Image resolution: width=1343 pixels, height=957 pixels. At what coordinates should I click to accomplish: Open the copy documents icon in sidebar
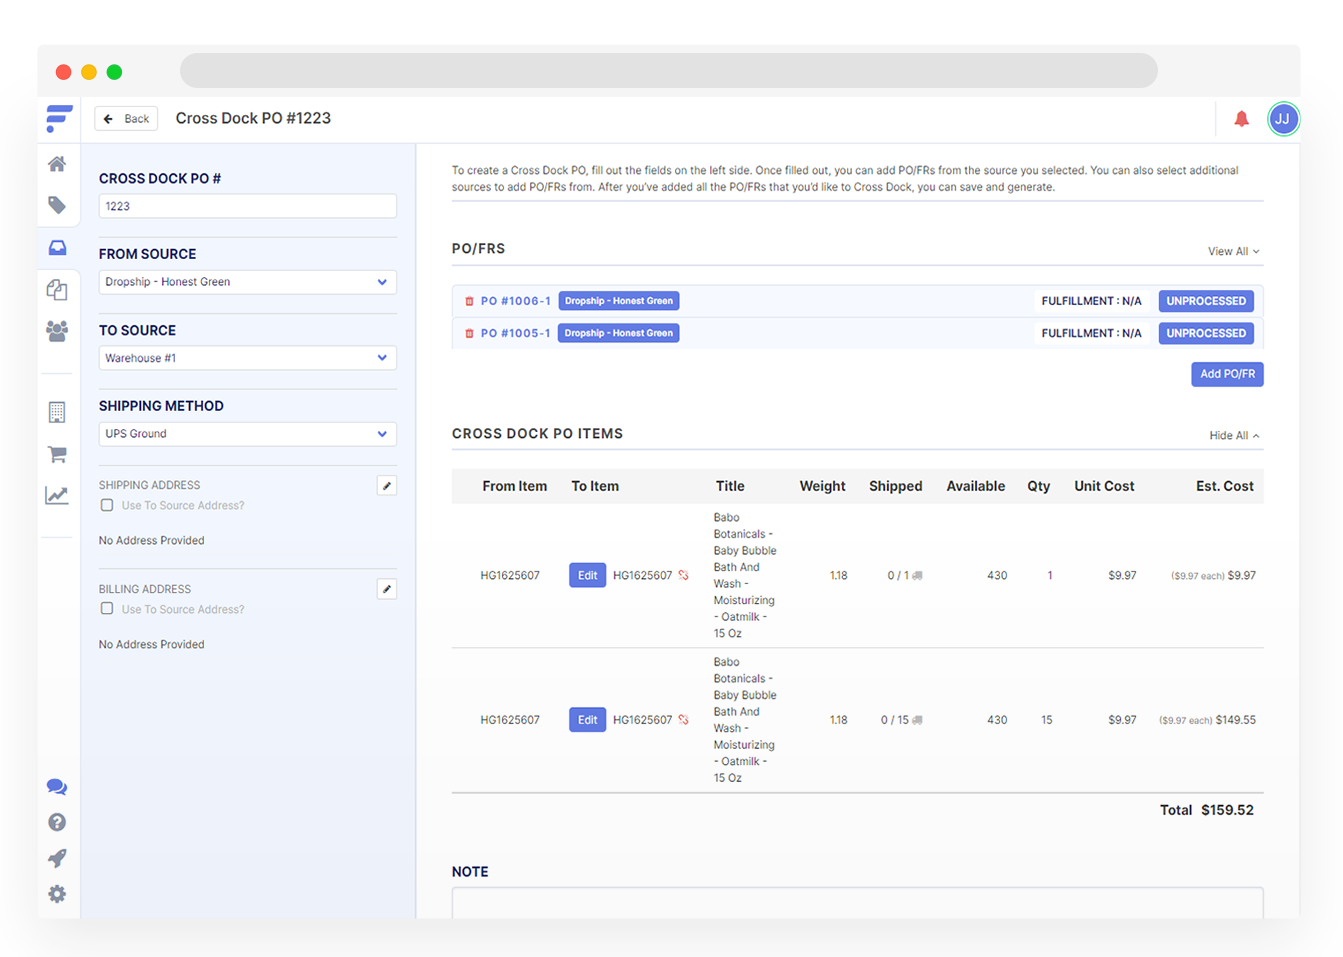pos(57,289)
